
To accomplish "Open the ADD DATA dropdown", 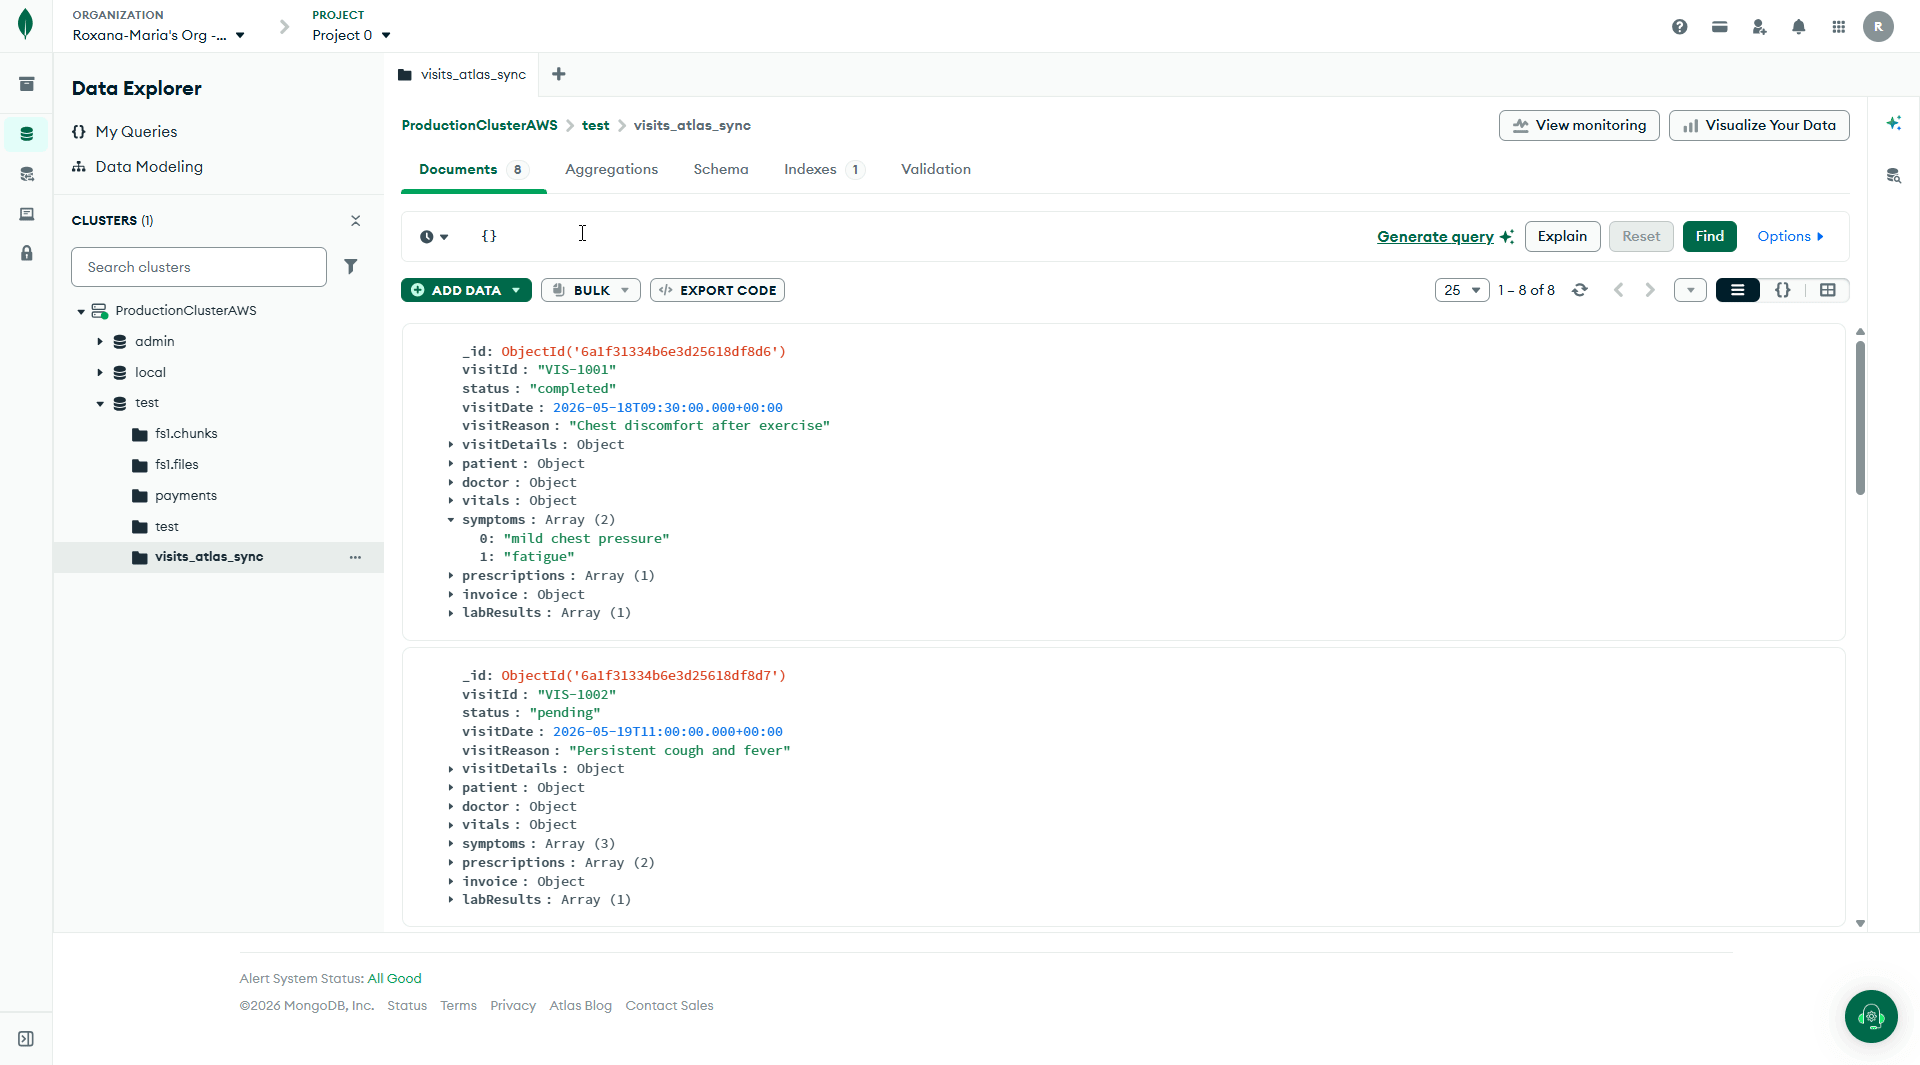I will (466, 290).
